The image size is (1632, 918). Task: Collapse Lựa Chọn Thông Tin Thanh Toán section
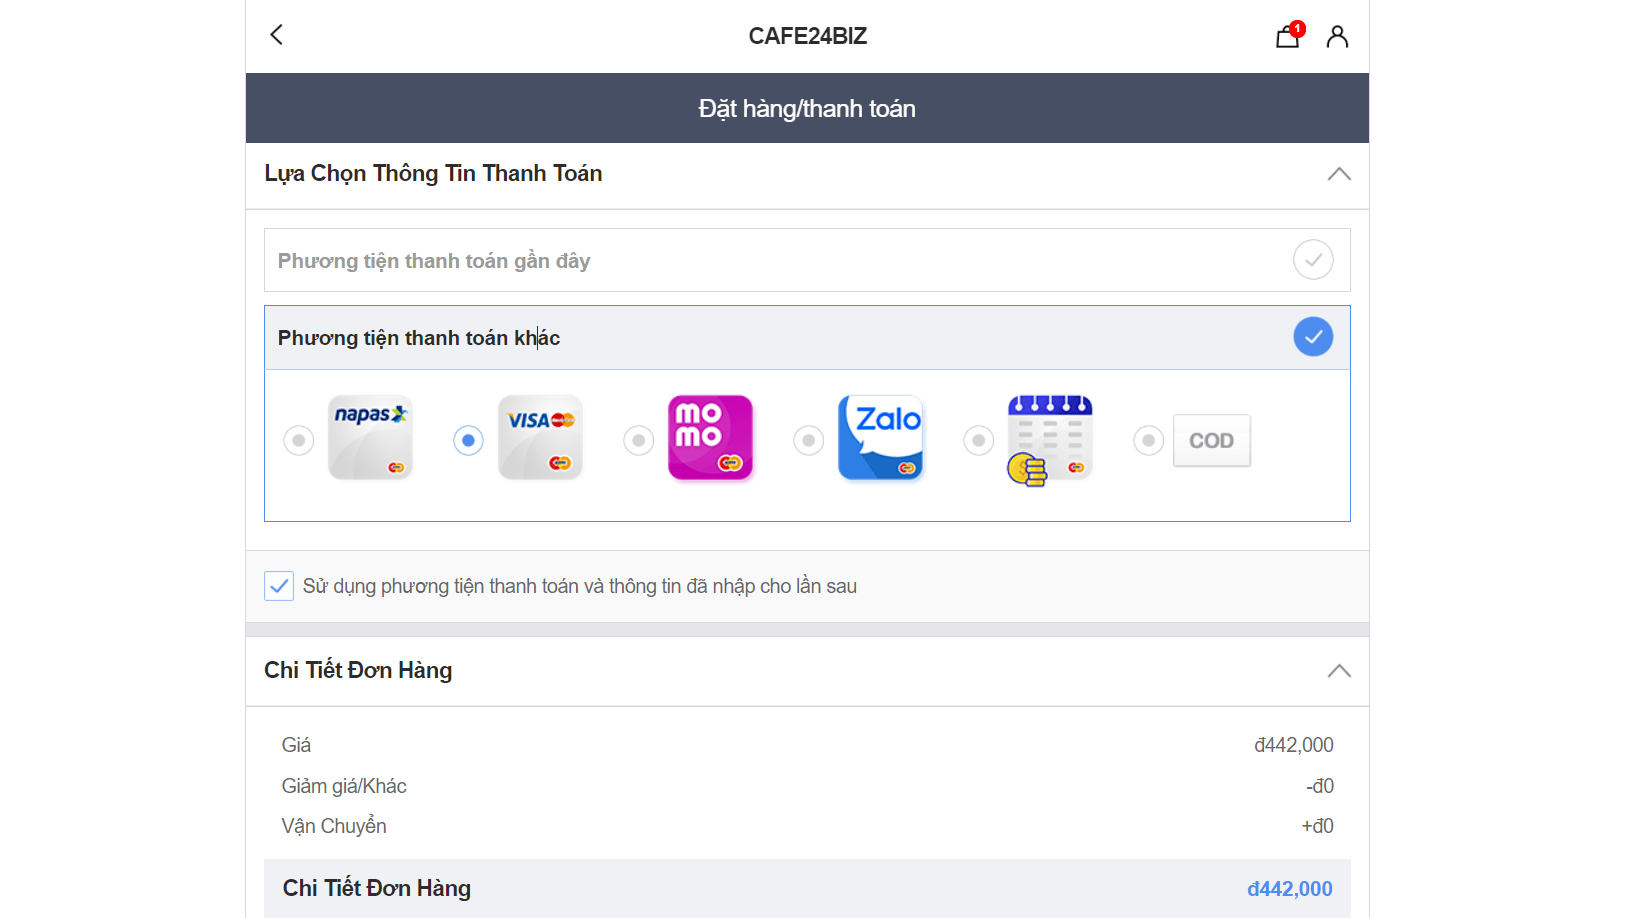coord(1338,174)
